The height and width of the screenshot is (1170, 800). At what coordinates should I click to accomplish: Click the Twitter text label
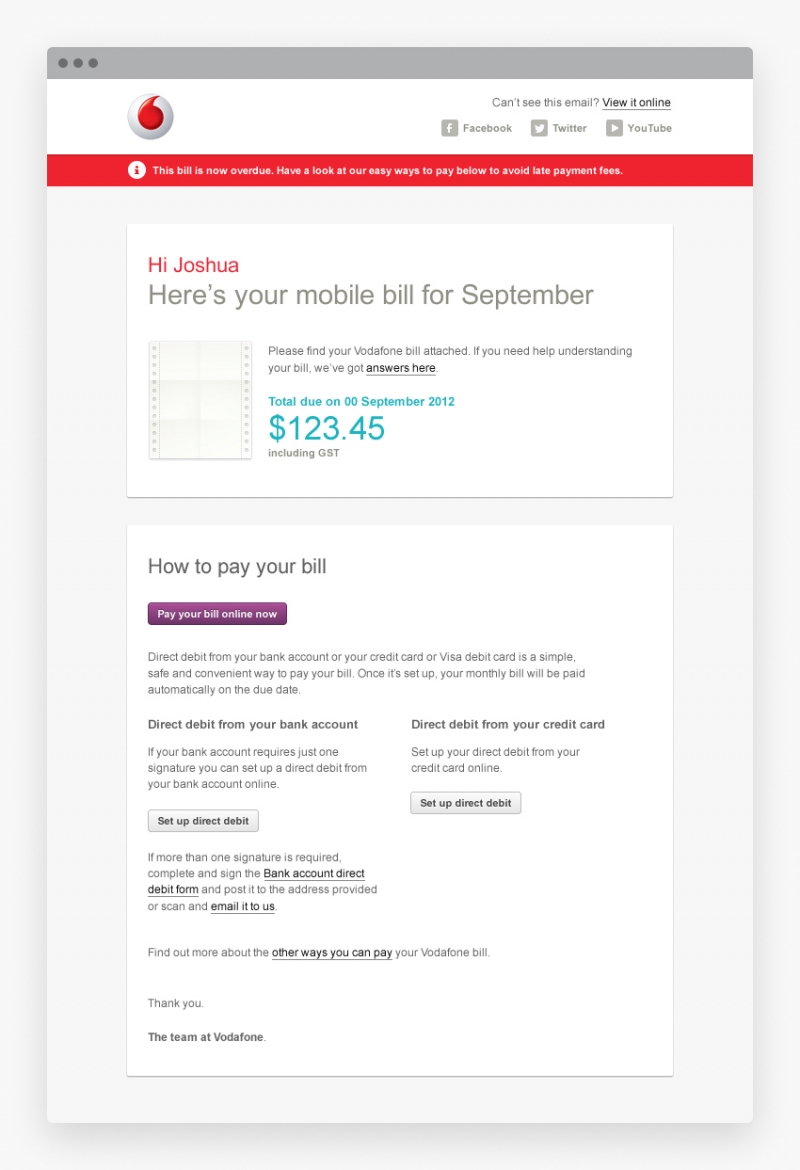[x=569, y=128]
